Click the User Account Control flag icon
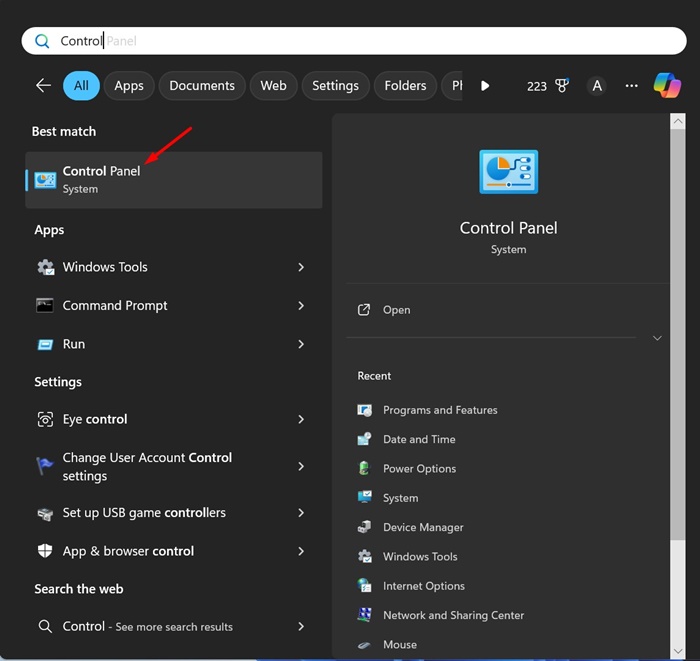700x661 pixels. pos(45,466)
